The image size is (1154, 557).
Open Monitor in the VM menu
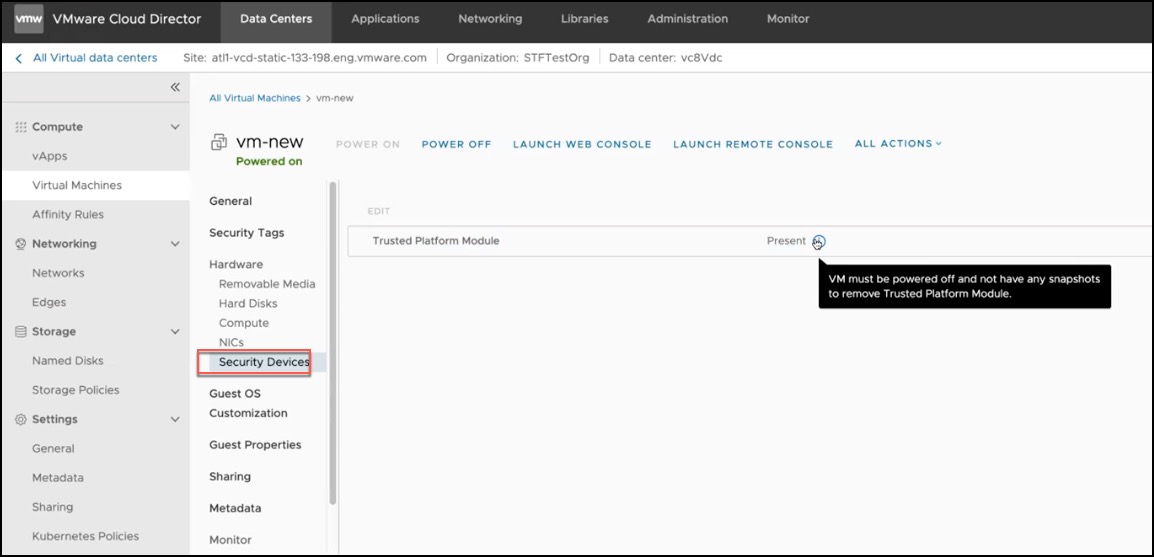pos(230,539)
